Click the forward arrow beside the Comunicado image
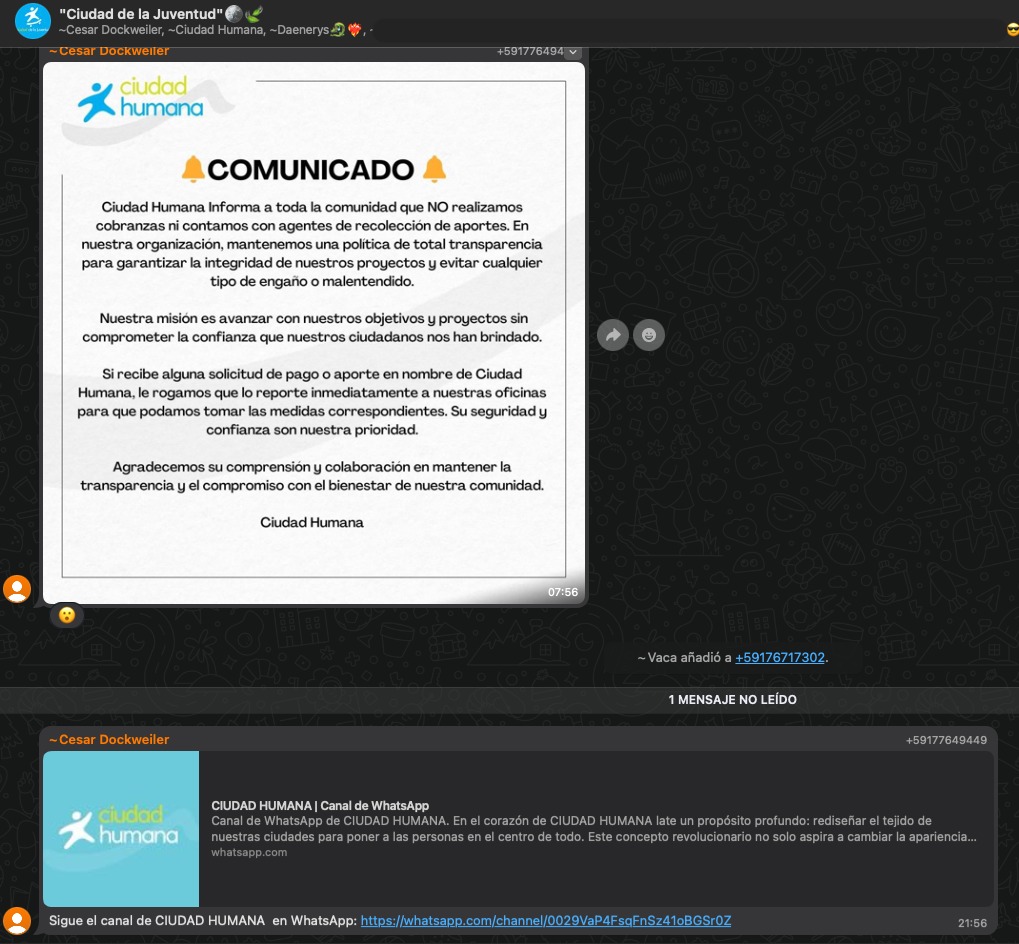Image resolution: width=1019 pixels, height=944 pixels. coord(613,335)
